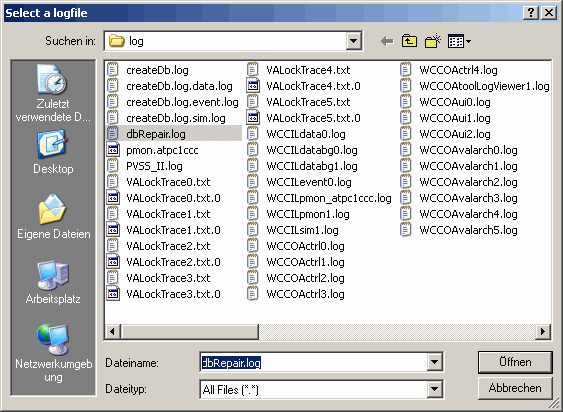Expand the Suchen in folder dropdown
The width and height of the screenshot is (563, 412).
(354, 41)
